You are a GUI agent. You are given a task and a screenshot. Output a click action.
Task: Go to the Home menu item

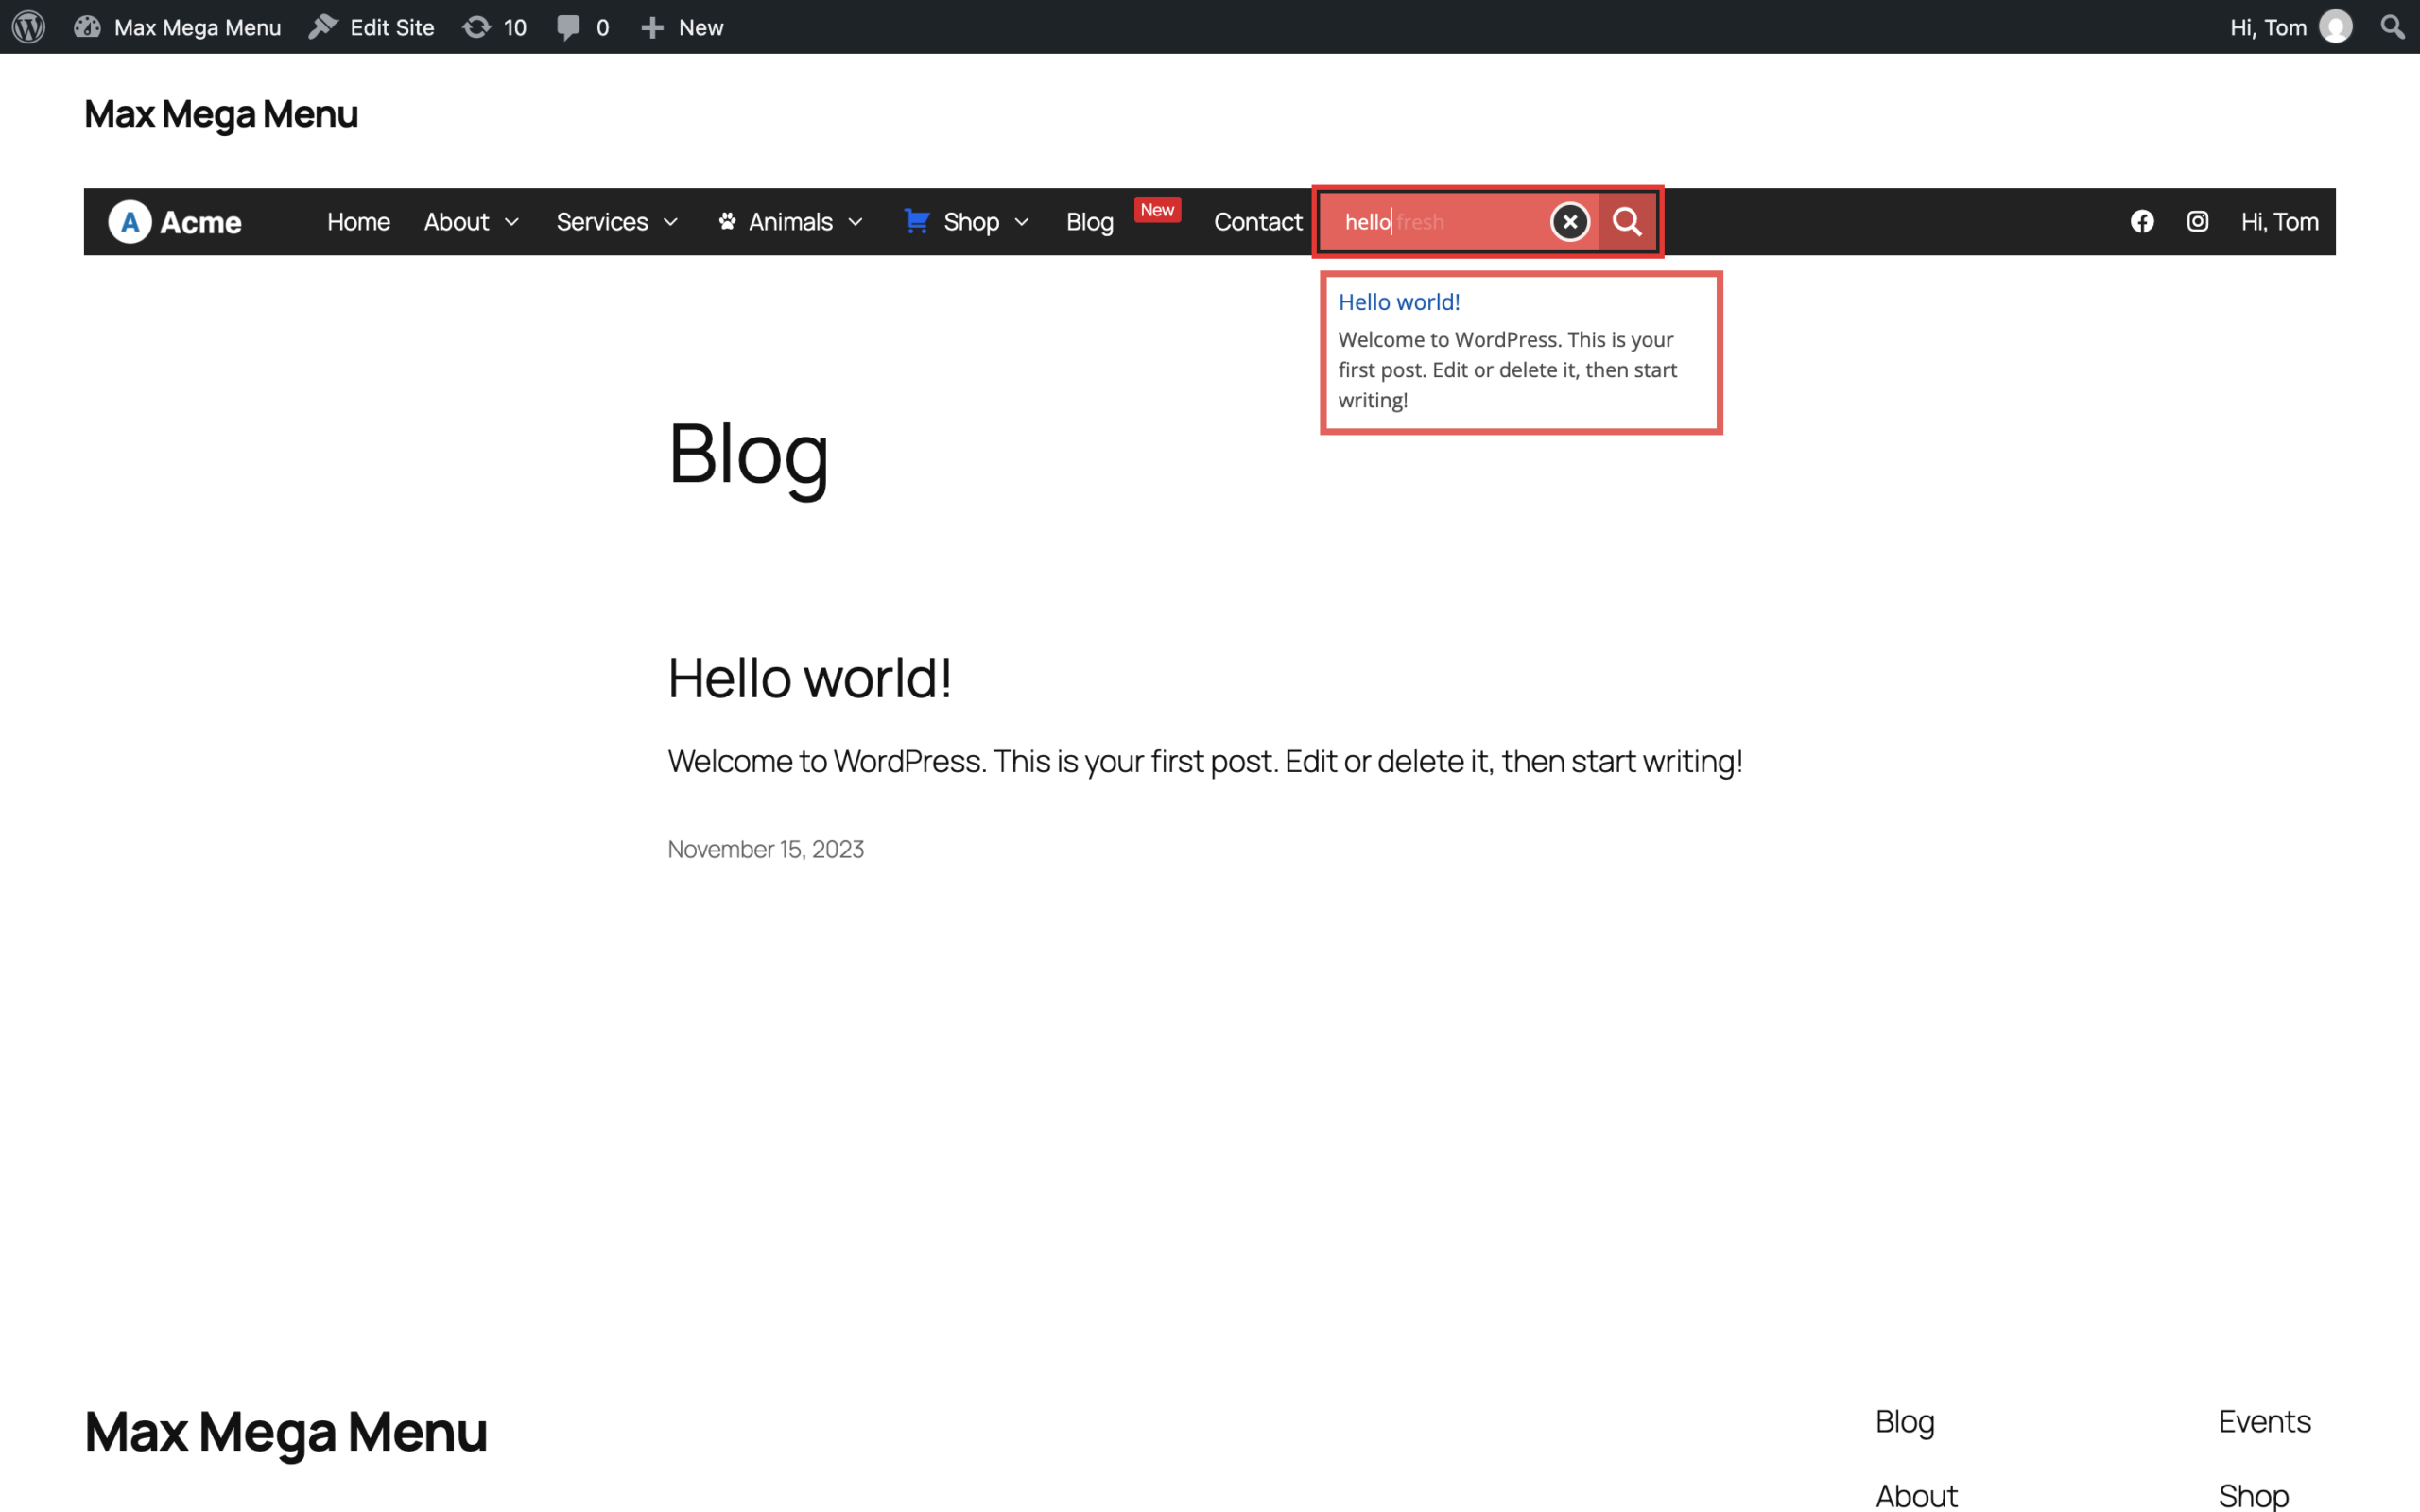click(358, 222)
